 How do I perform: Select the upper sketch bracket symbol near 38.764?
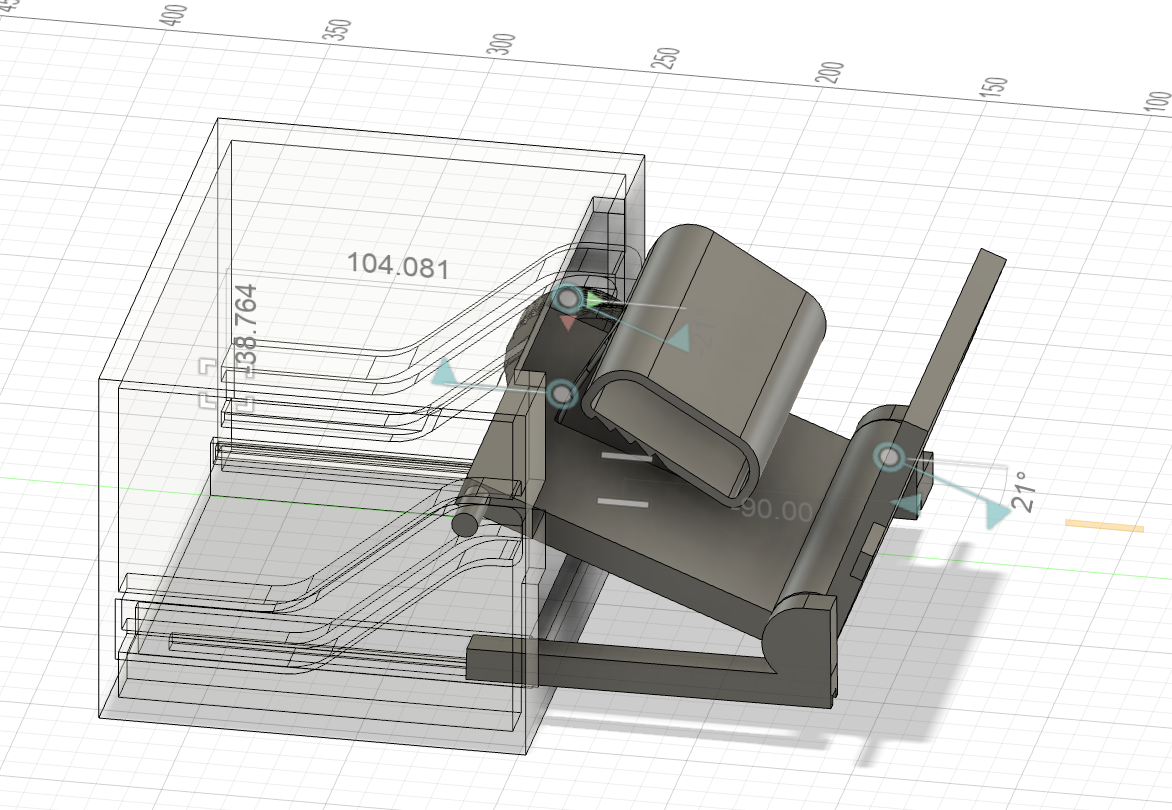[208, 367]
